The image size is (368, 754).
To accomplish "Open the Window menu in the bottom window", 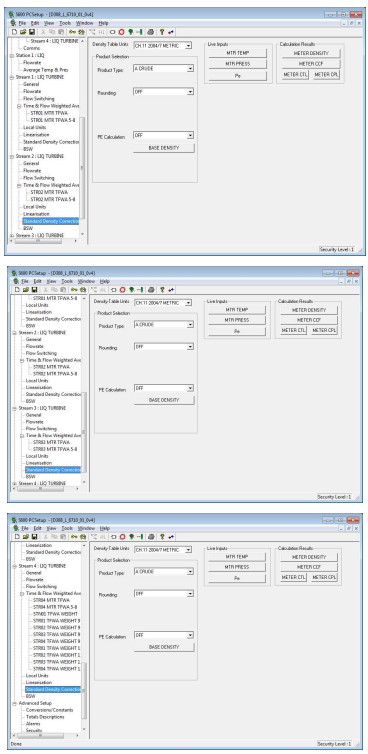I will coord(87,528).
